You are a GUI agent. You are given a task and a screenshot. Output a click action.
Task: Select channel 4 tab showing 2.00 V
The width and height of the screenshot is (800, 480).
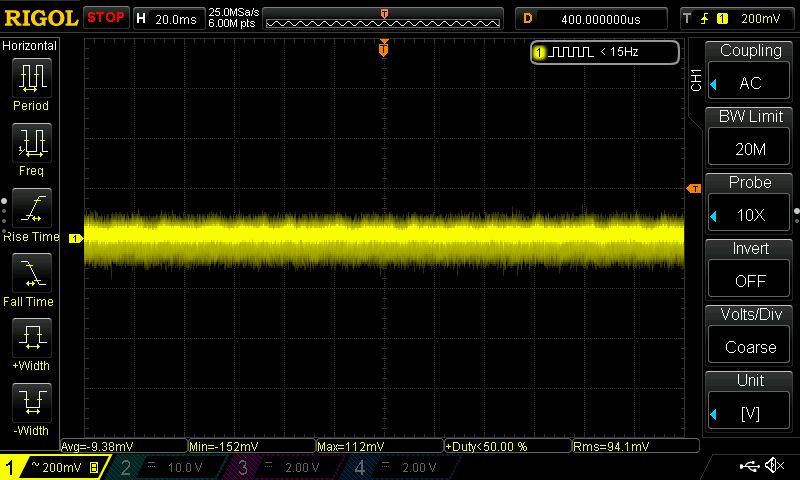click(x=399, y=467)
